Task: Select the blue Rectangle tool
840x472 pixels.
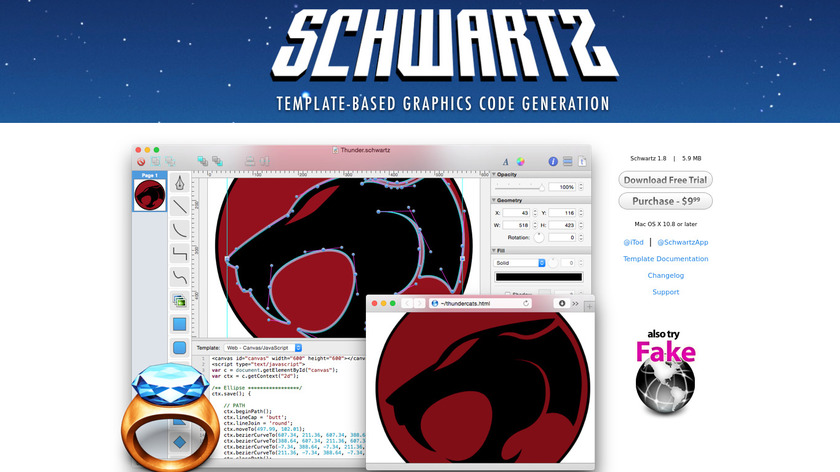Action: (179, 324)
